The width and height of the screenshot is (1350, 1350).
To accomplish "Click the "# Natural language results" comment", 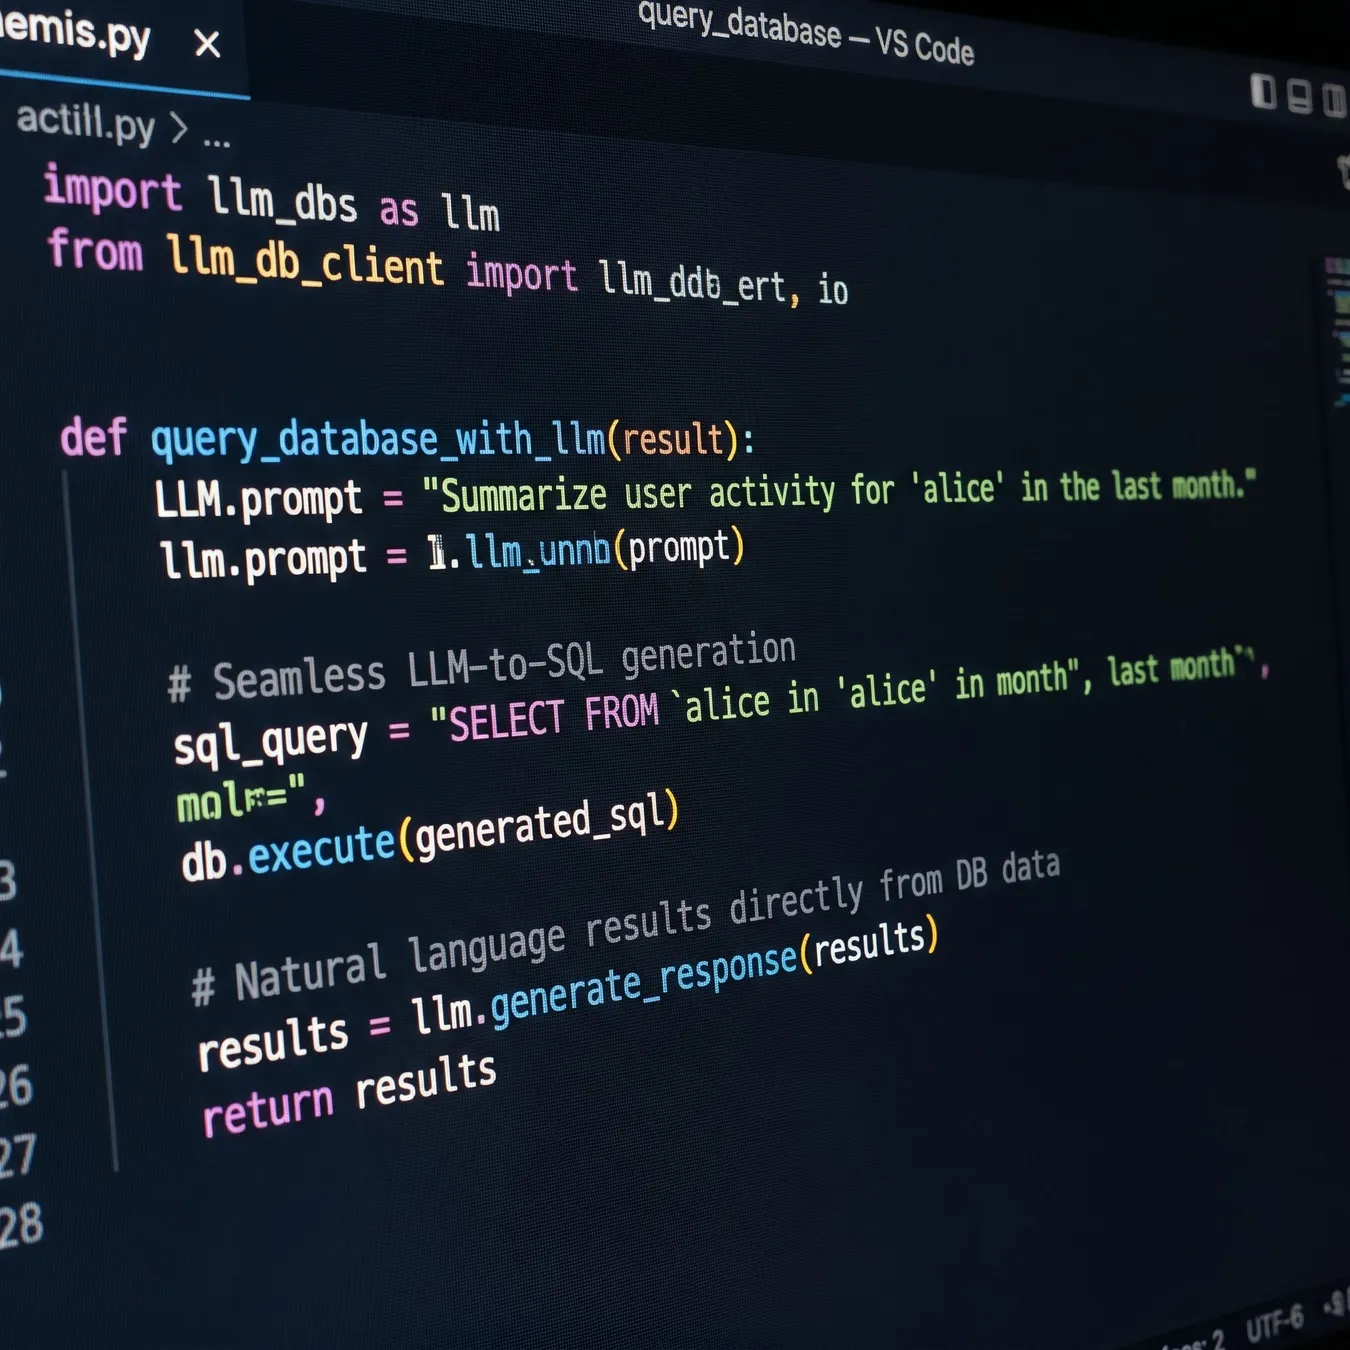I will point(625,927).
